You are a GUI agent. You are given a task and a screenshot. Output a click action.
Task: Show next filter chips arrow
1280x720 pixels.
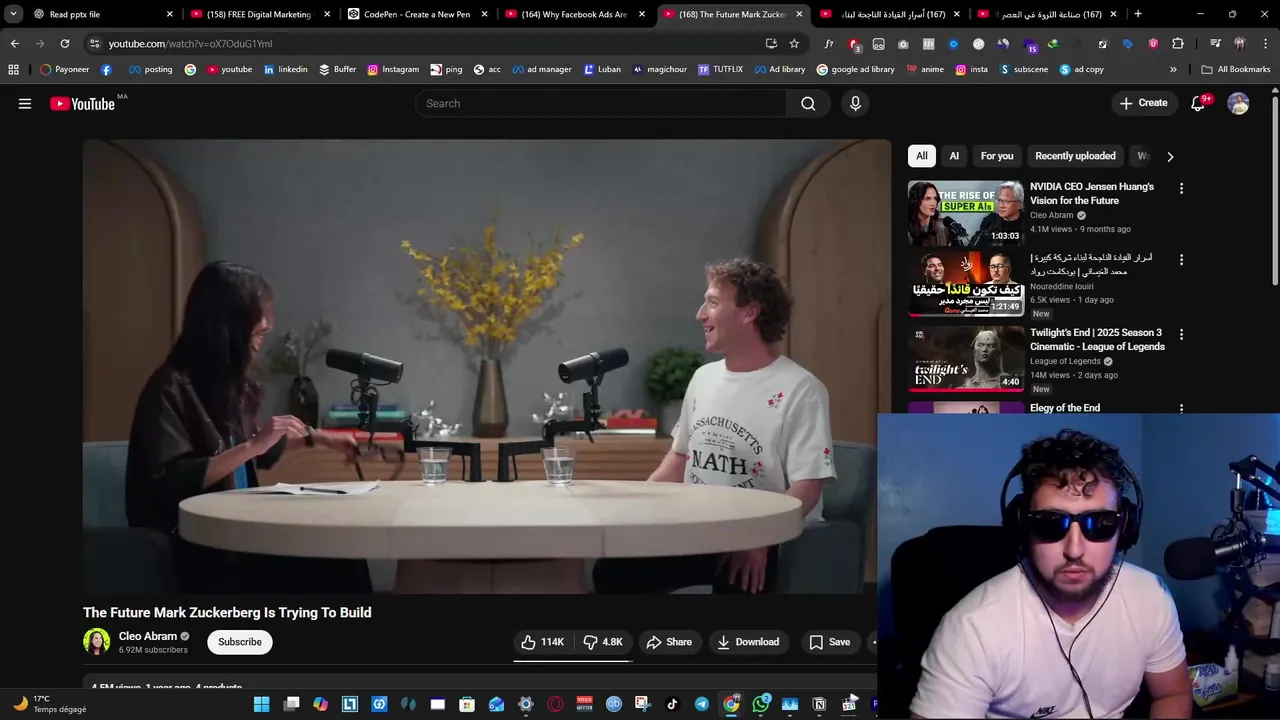point(1170,156)
